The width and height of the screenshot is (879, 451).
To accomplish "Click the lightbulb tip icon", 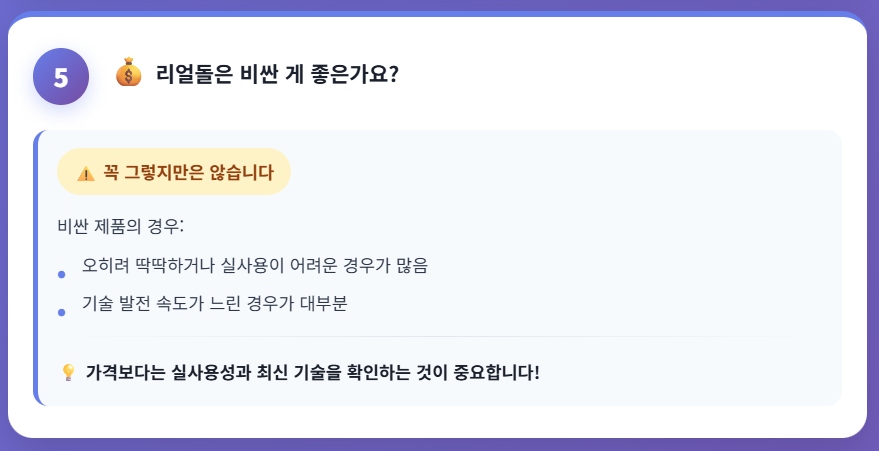I will (68, 373).
